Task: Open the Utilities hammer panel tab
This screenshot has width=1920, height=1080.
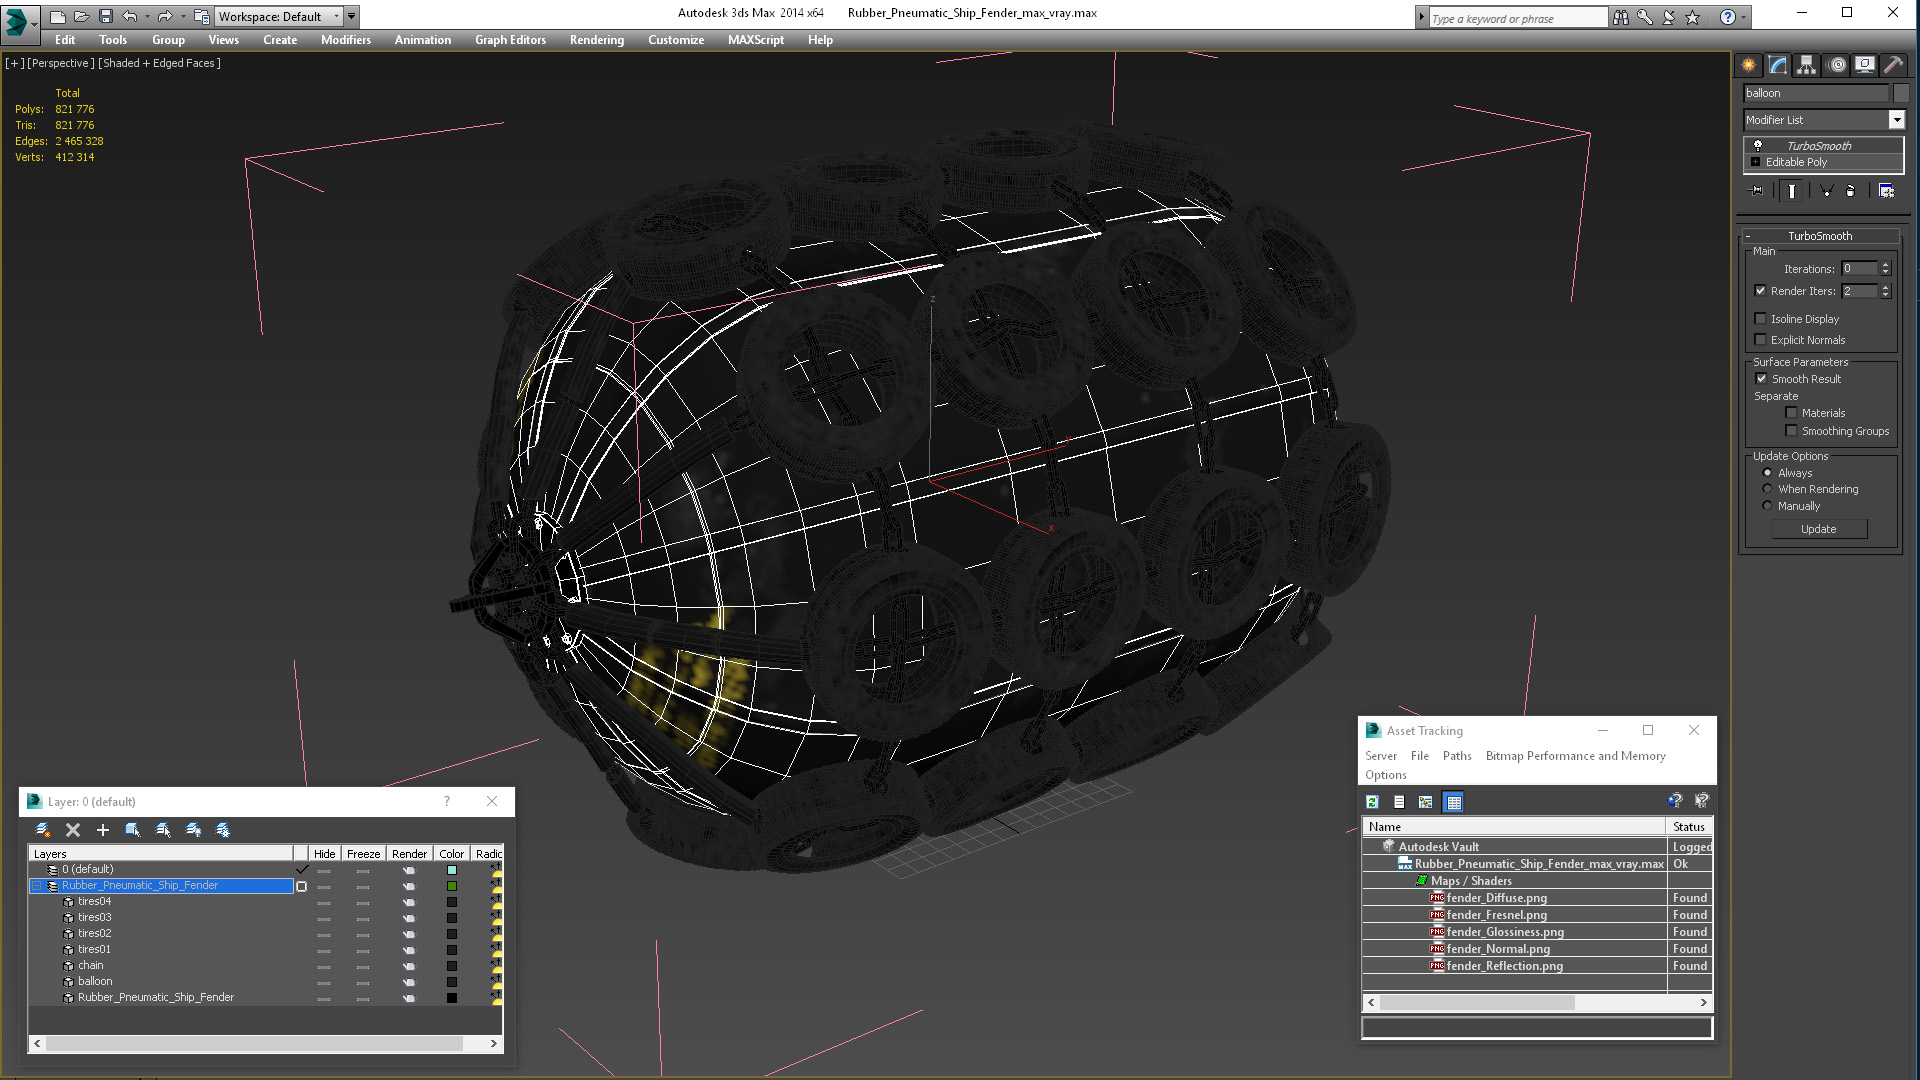Action: (1893, 65)
